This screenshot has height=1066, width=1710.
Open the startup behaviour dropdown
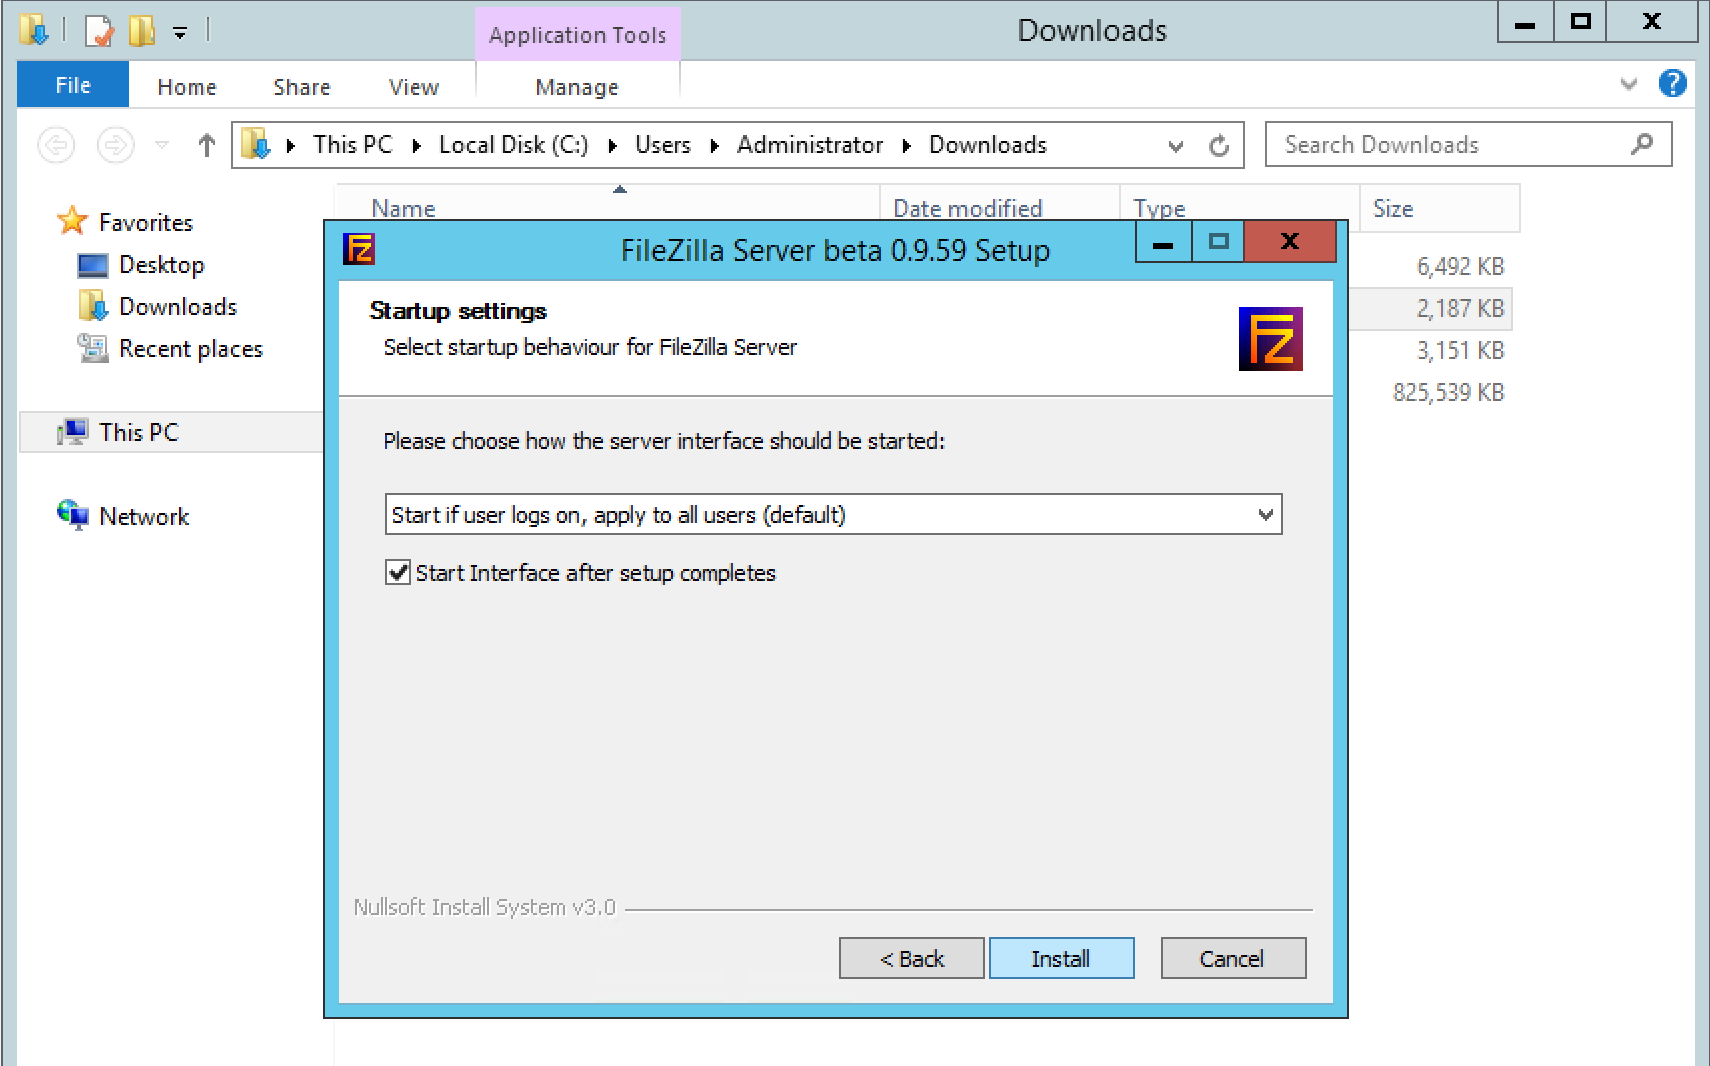(x=1266, y=514)
